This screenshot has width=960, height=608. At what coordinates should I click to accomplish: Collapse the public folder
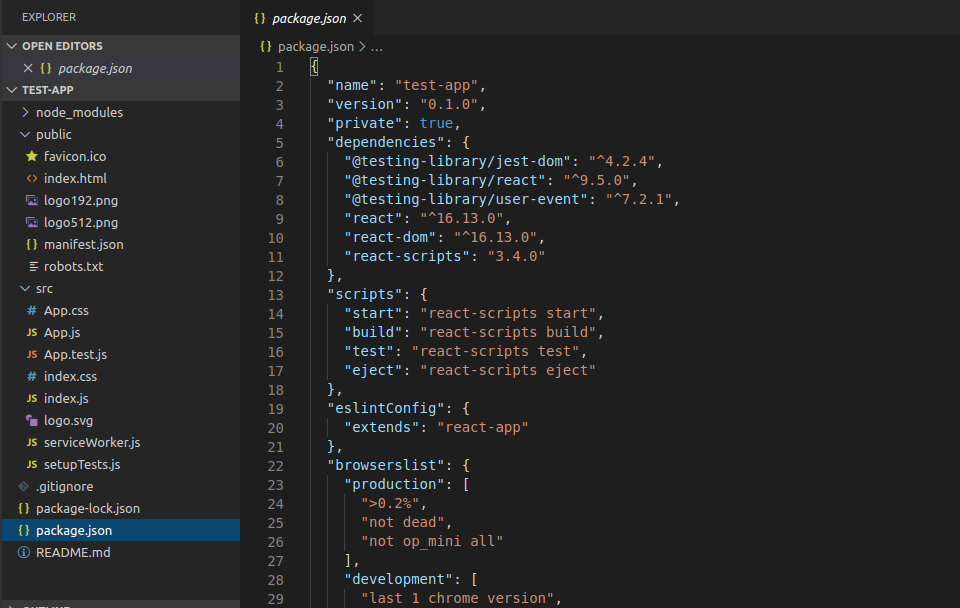coord(53,134)
